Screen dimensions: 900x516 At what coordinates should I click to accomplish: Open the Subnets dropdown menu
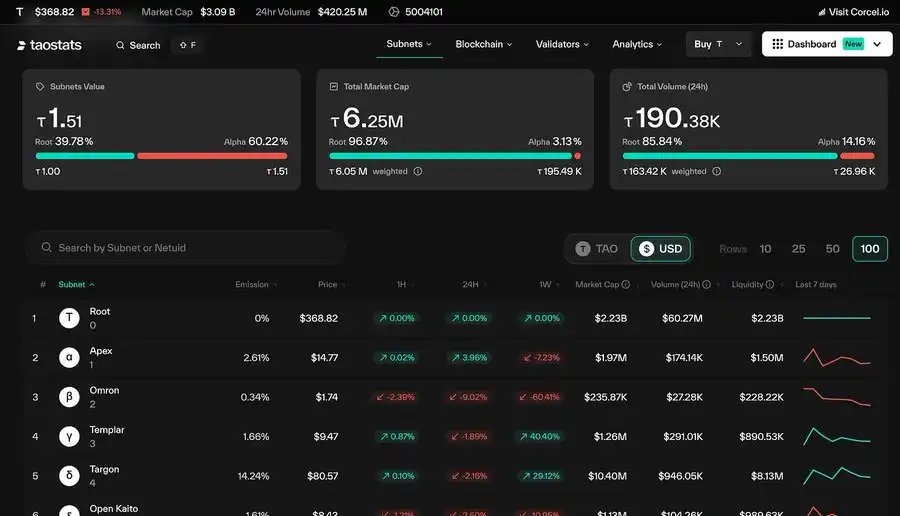[410, 44]
